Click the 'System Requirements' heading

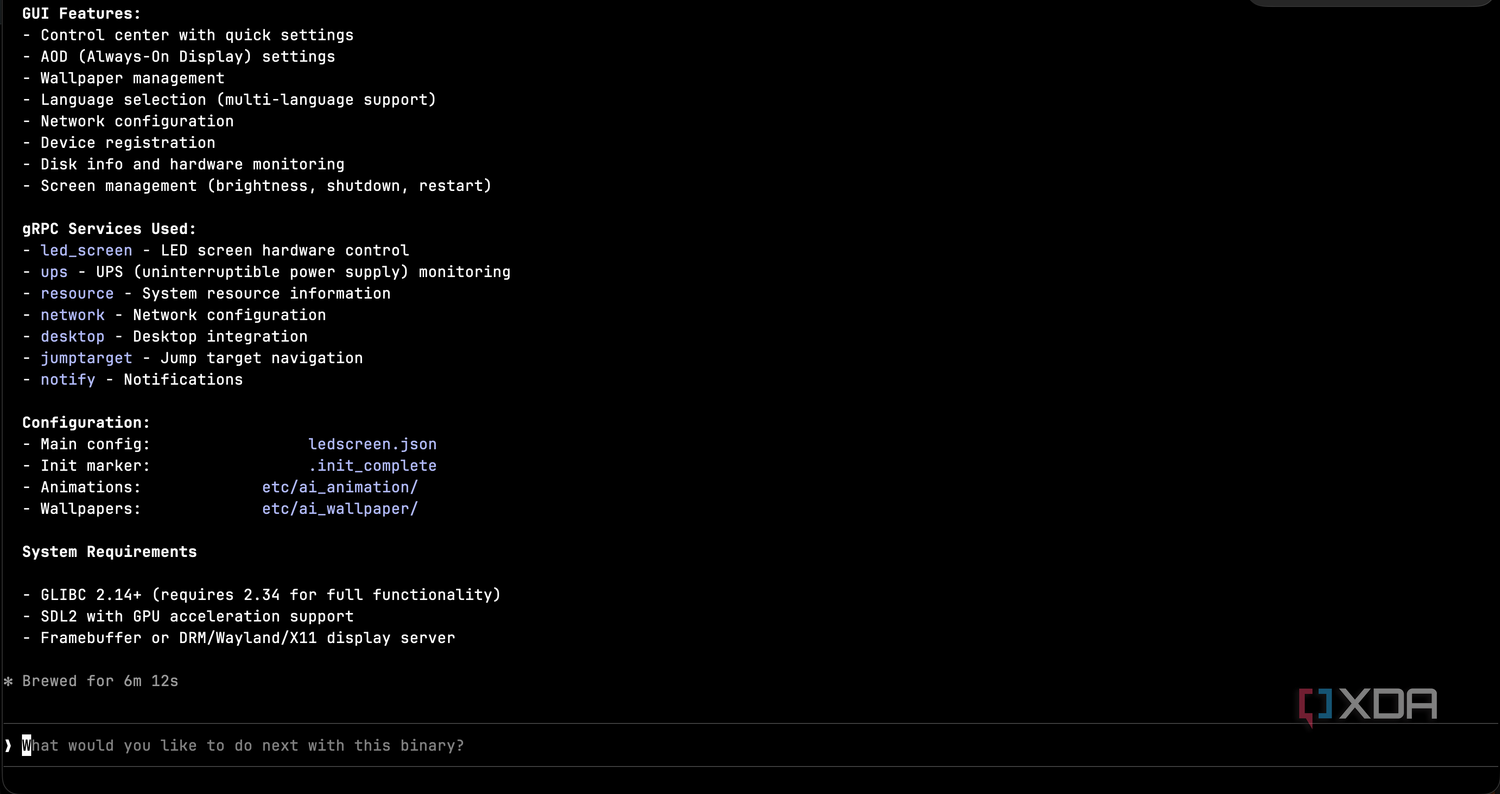click(x=109, y=552)
